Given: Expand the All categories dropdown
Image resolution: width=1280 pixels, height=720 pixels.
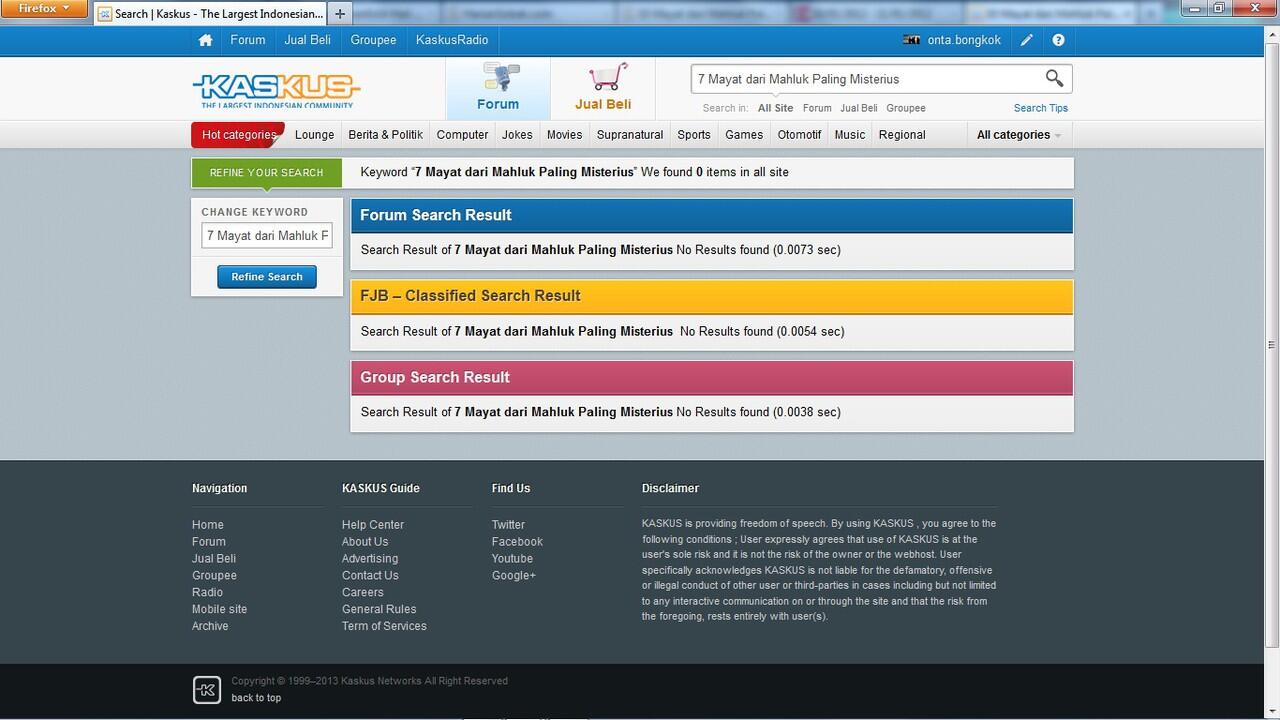Looking at the screenshot, I should coord(1019,135).
